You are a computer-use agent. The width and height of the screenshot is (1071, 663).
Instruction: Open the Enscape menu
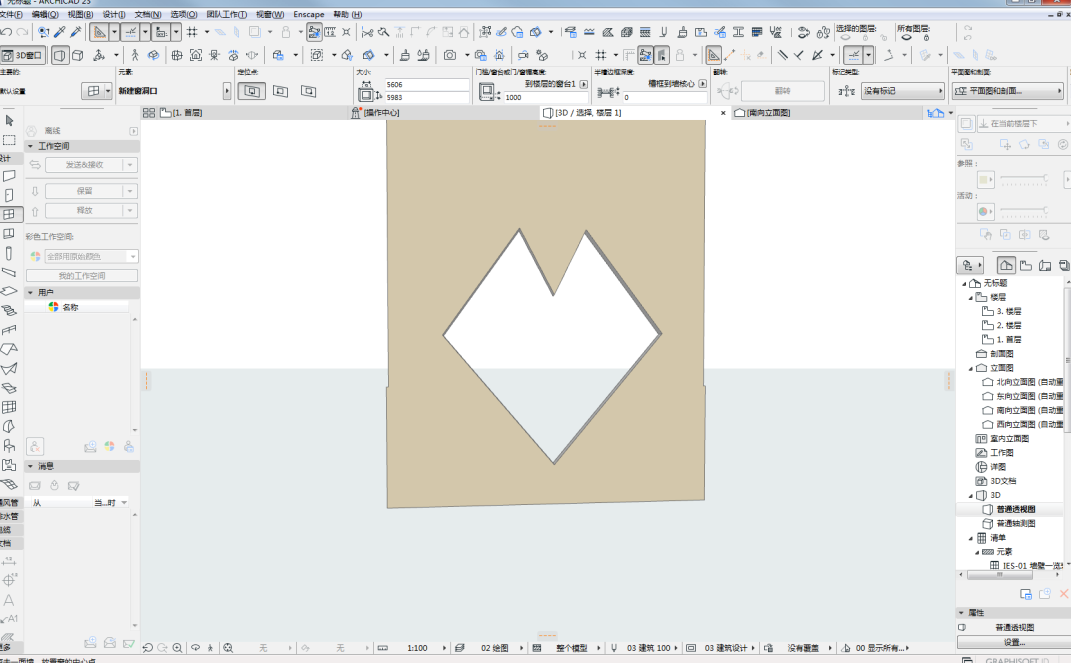[x=309, y=14]
